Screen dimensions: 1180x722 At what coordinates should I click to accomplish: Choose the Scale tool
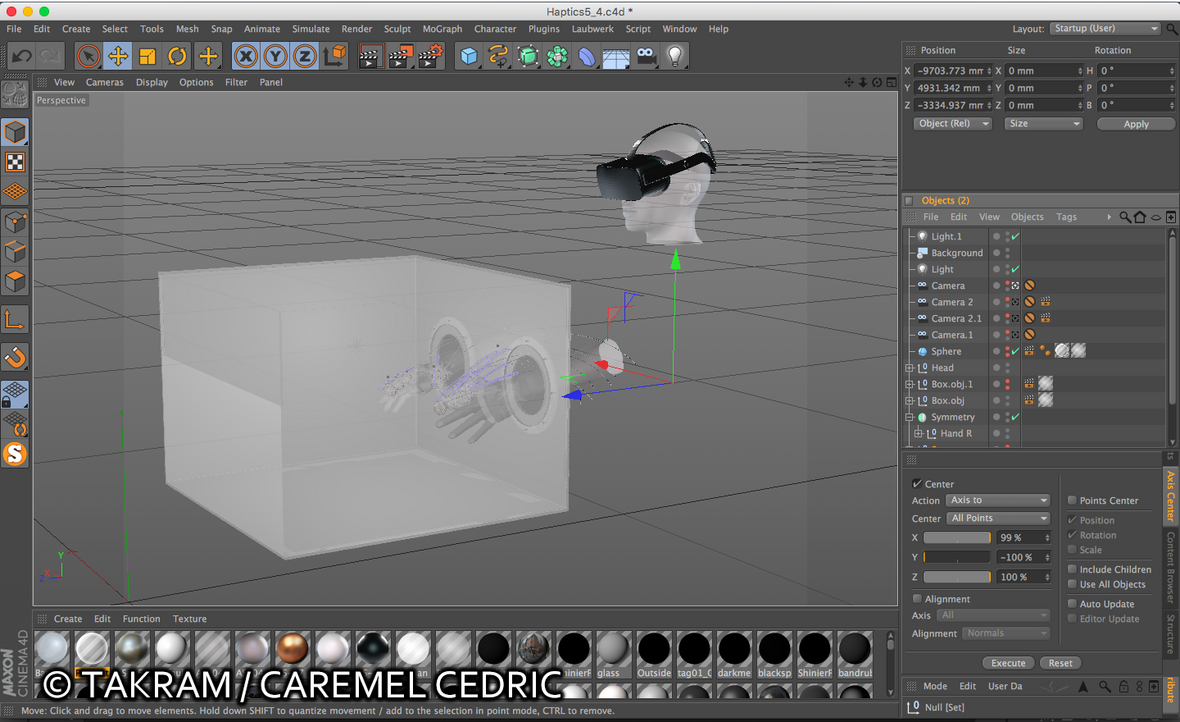click(x=148, y=56)
